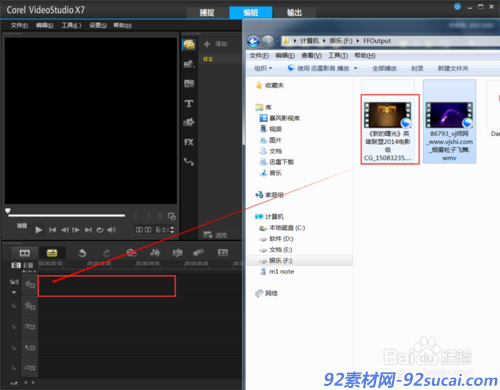Click New Folder in Explorer toolbar

[453, 68]
